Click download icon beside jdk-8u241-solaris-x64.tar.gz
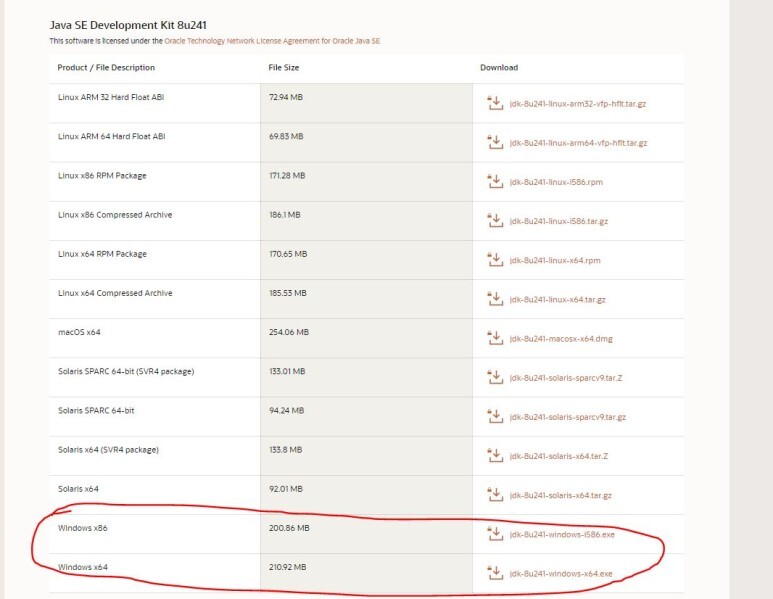 point(495,494)
